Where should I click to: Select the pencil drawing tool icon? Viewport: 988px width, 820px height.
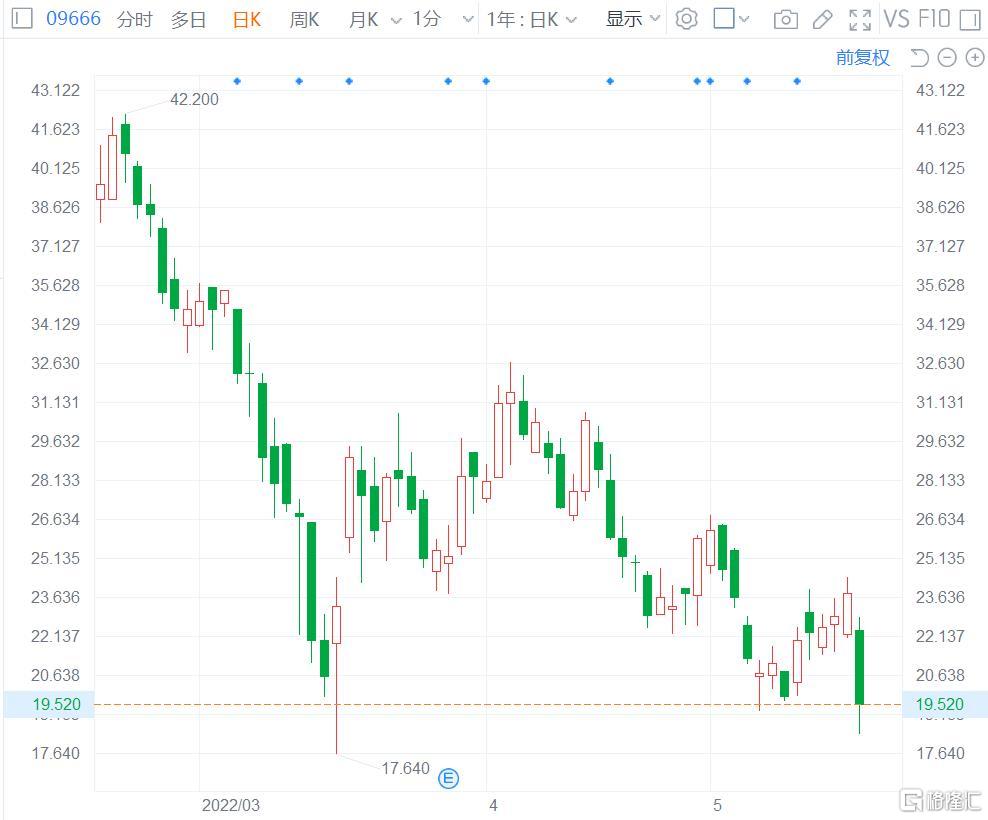pos(822,19)
